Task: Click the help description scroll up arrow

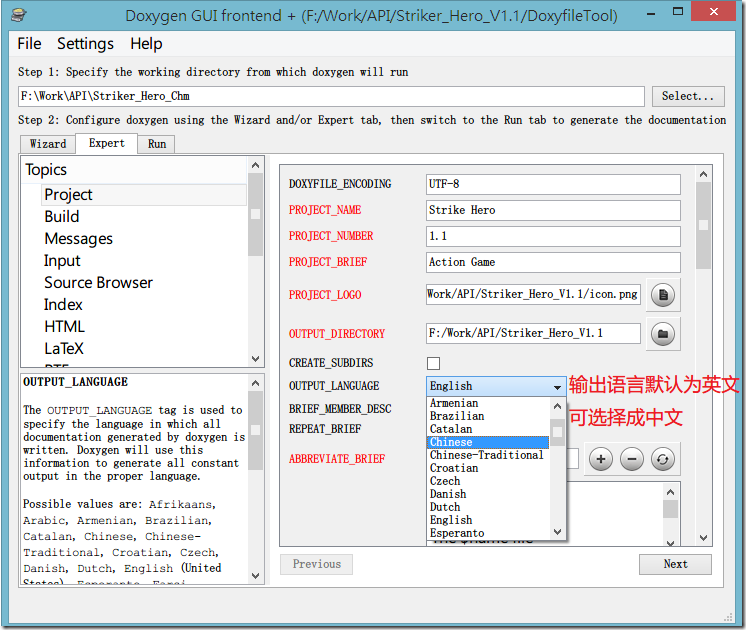Action: (x=255, y=383)
